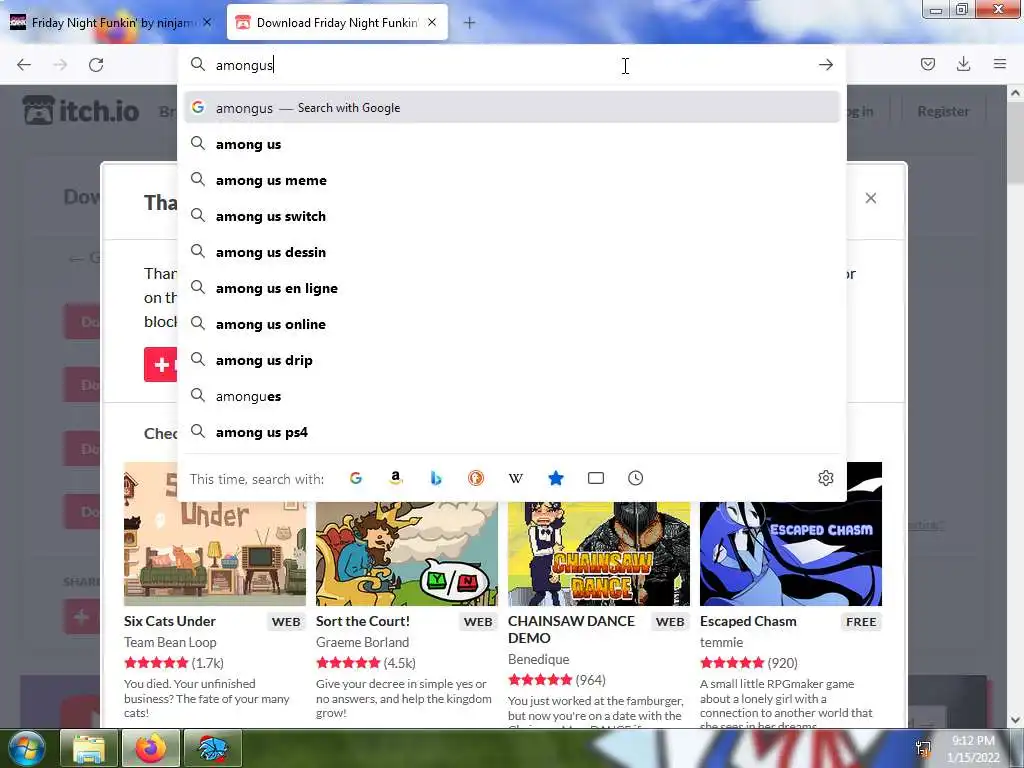This screenshot has width=1024, height=768.
Task: Switch to the Download Friday Night Funkin' tab
Action: pyautogui.click(x=337, y=23)
